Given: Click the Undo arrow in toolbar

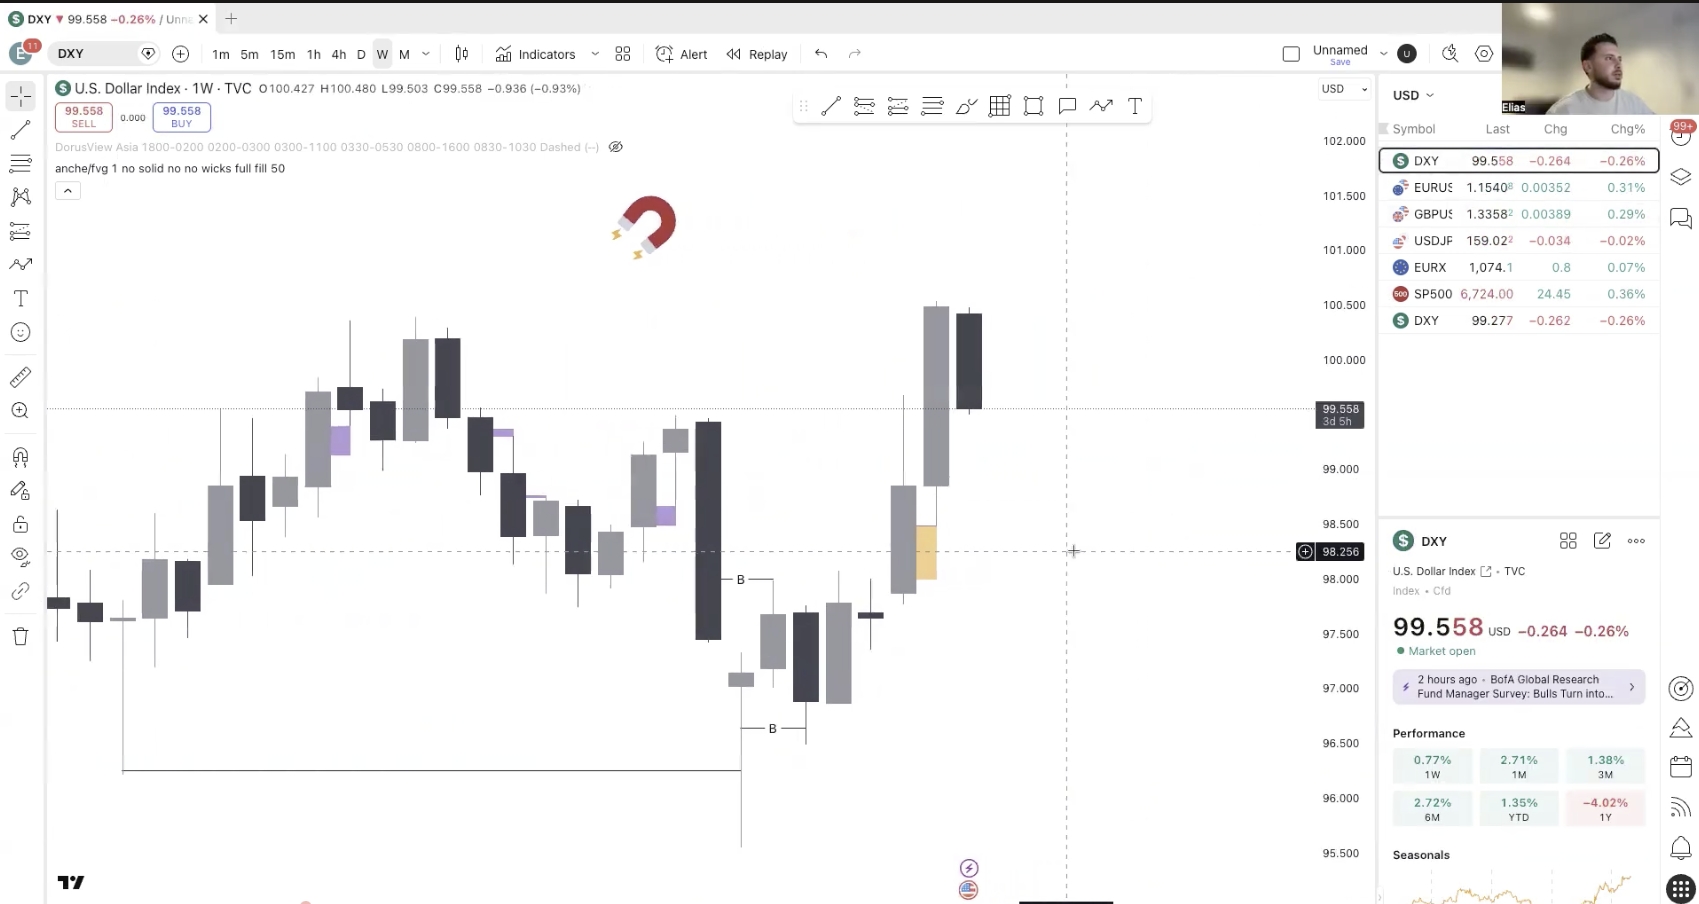Looking at the screenshot, I should click(x=821, y=54).
